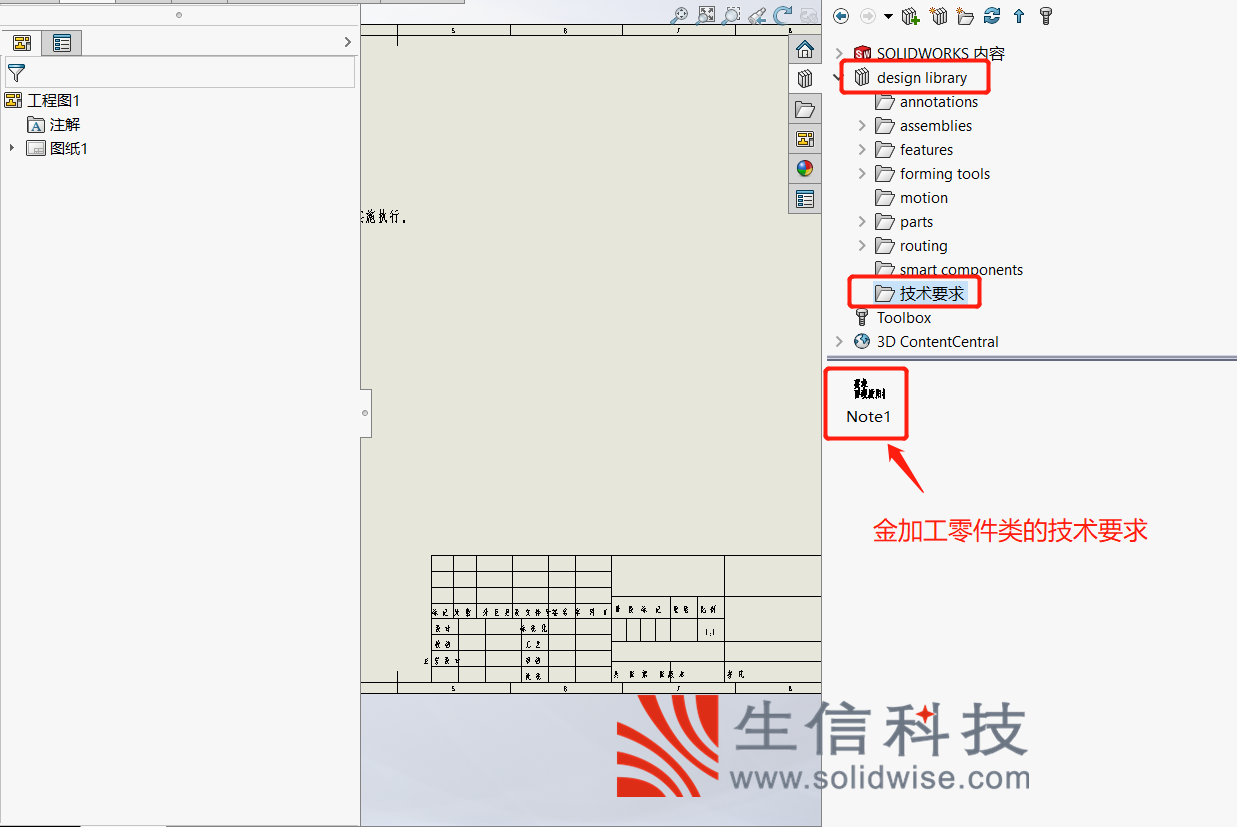Screen dimensions: 1237x827
Task: Expand the features folder
Action: pos(862,150)
